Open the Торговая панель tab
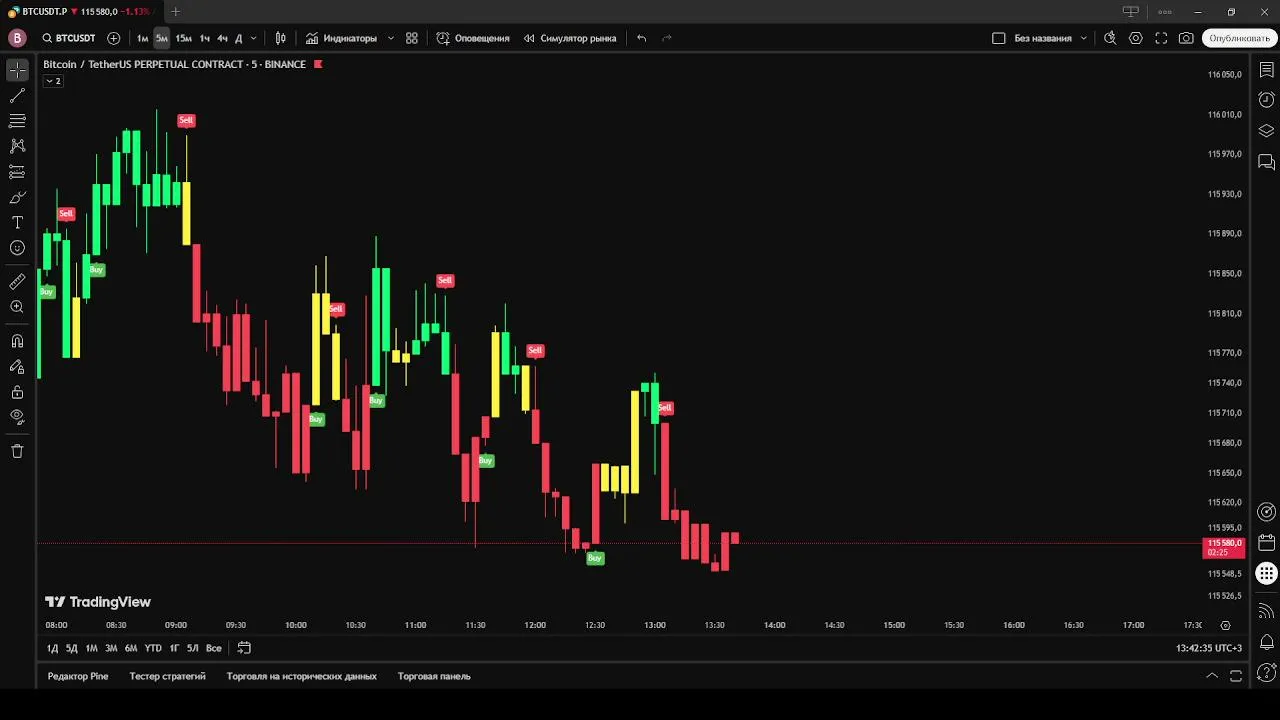This screenshot has height=720, width=1280. click(434, 676)
